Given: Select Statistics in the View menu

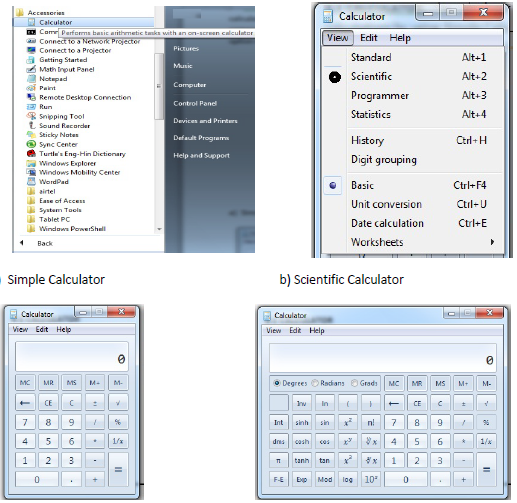Looking at the screenshot, I should [413, 115].
